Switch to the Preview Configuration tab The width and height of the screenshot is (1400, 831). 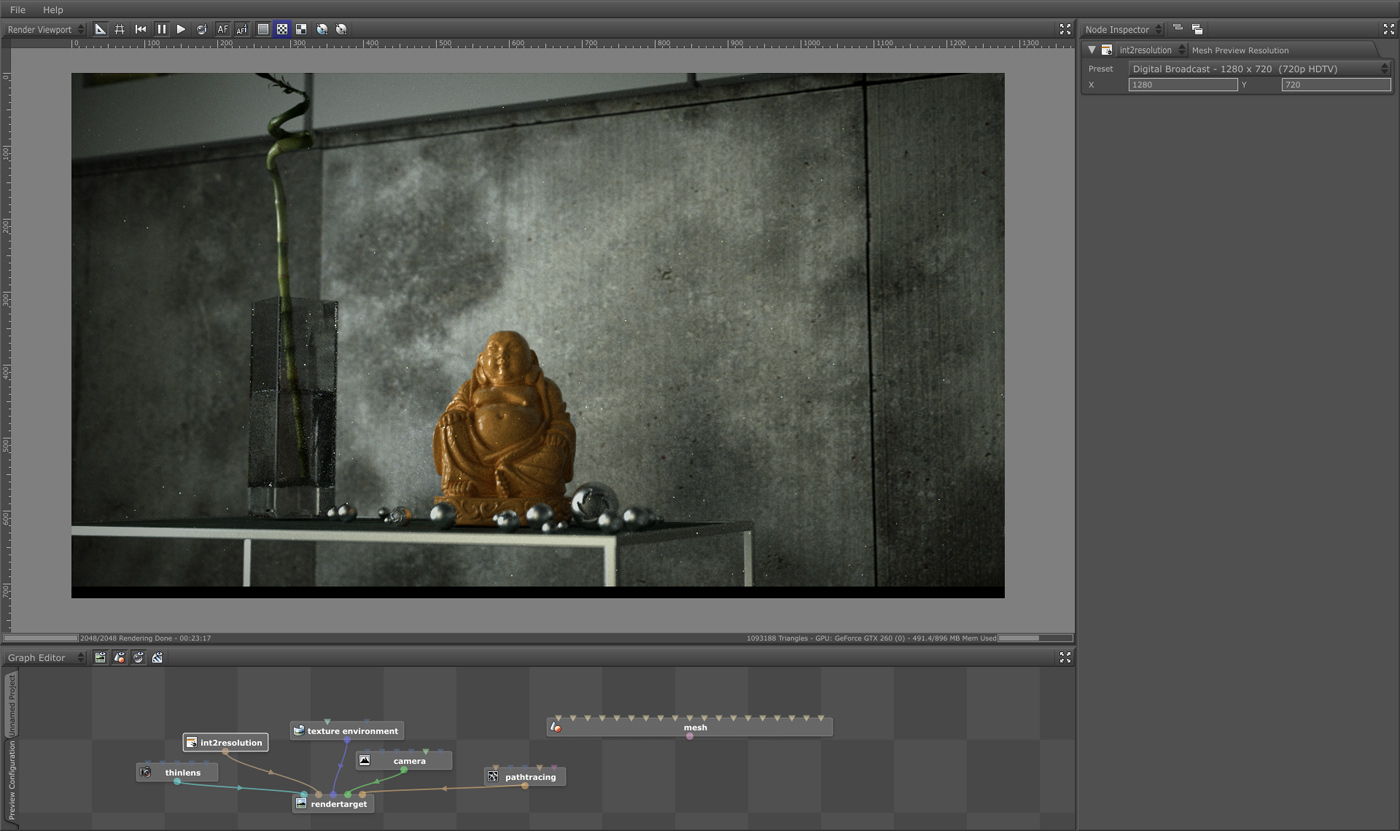point(12,780)
